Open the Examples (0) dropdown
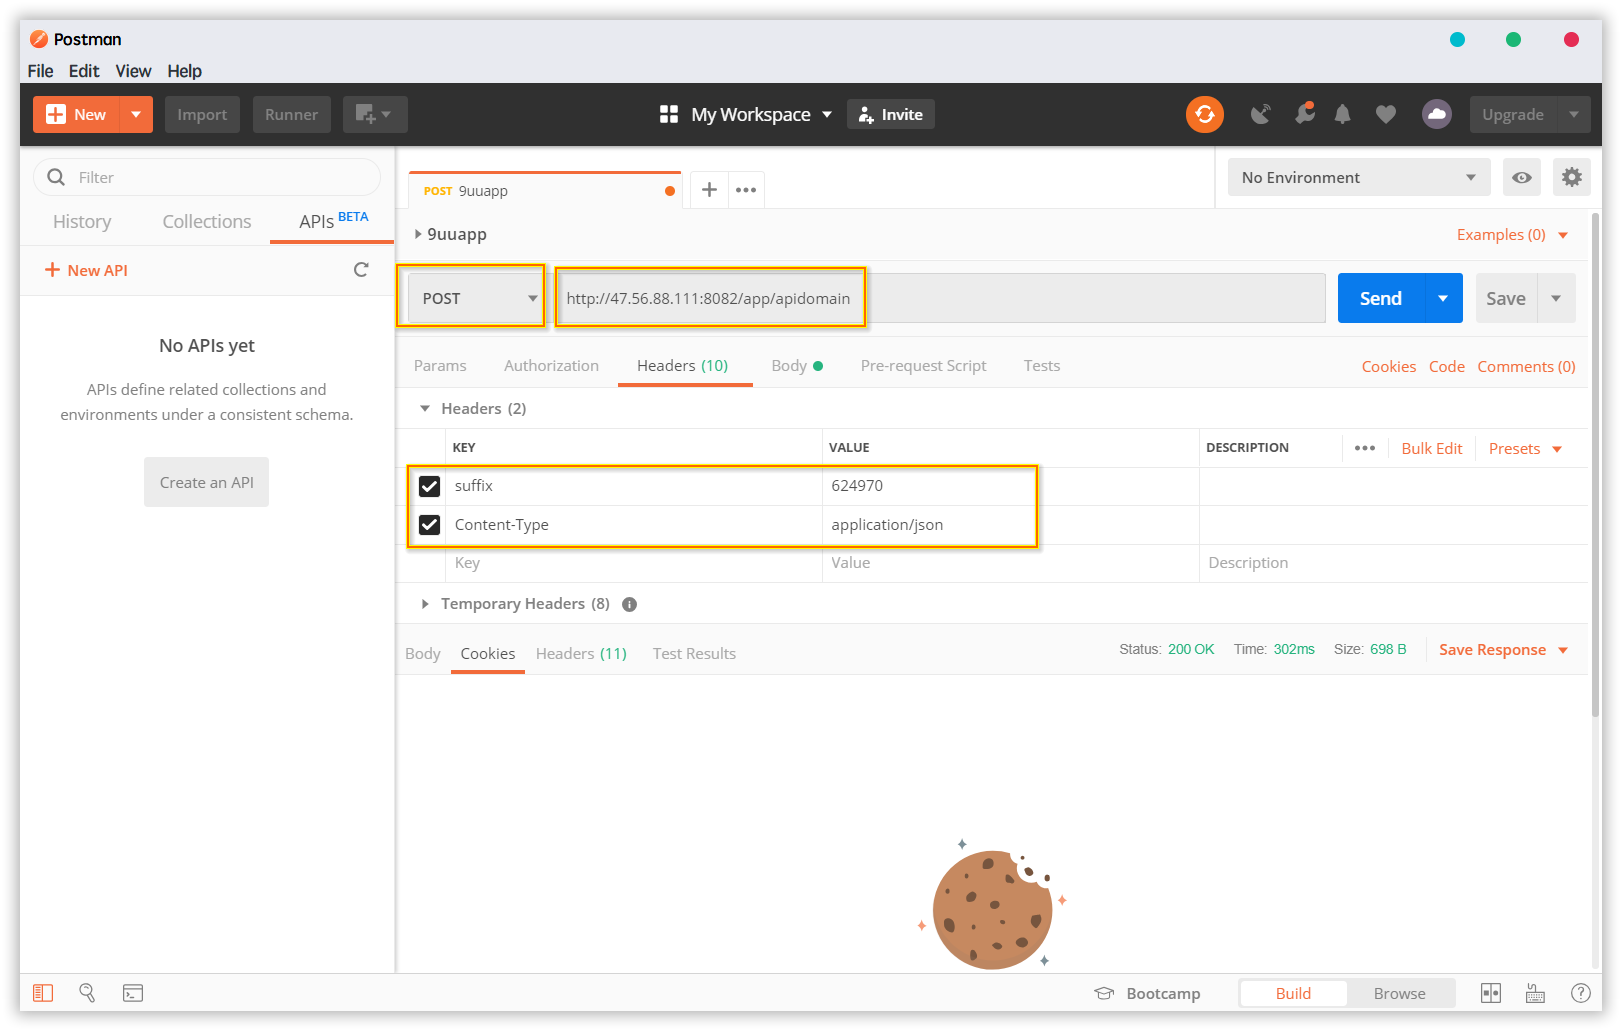The width and height of the screenshot is (1622, 1031). pyautogui.click(x=1512, y=235)
